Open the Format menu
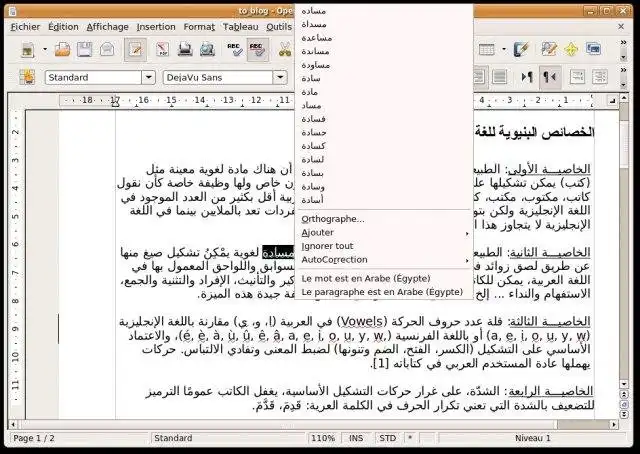 coord(199,27)
